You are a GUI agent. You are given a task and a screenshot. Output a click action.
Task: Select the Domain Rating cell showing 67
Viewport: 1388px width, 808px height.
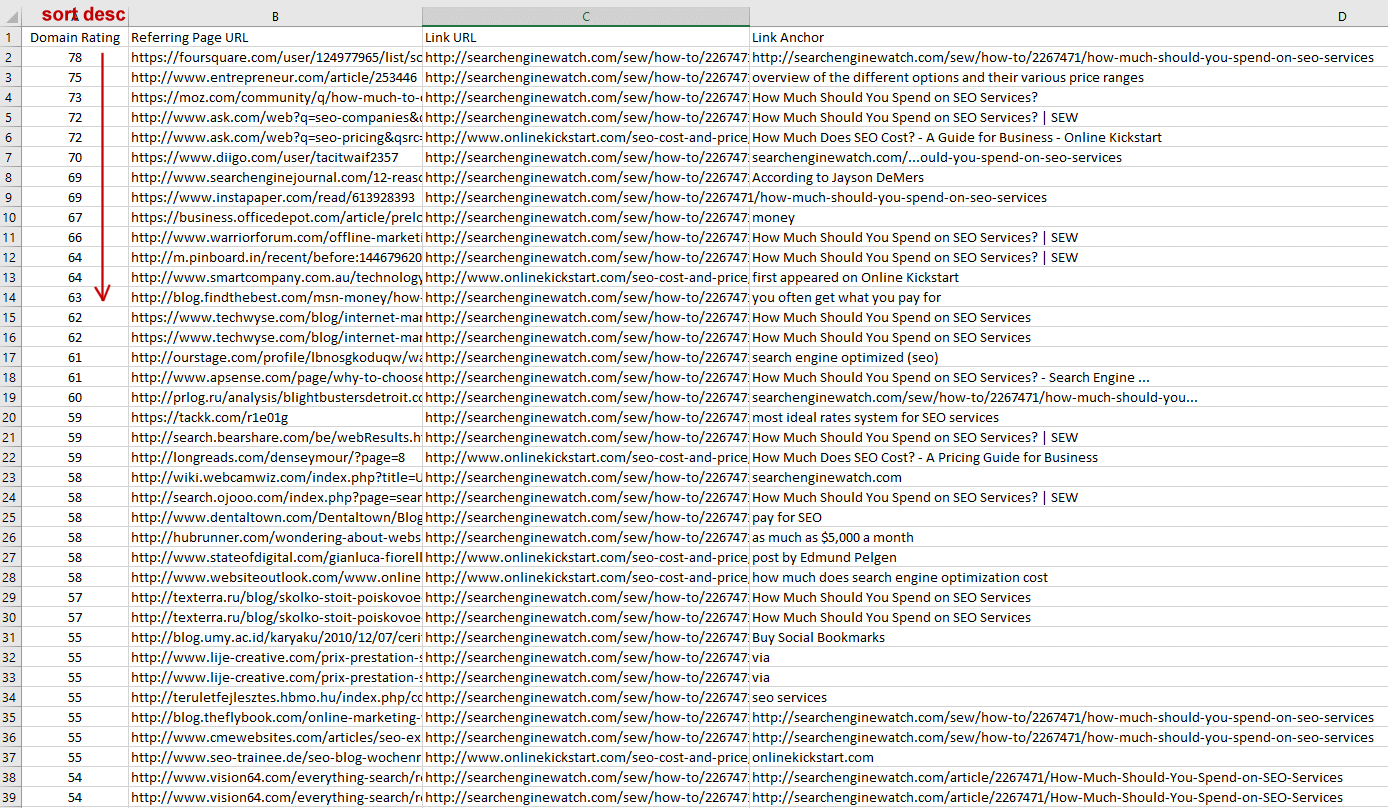pyautogui.click(x=75, y=217)
